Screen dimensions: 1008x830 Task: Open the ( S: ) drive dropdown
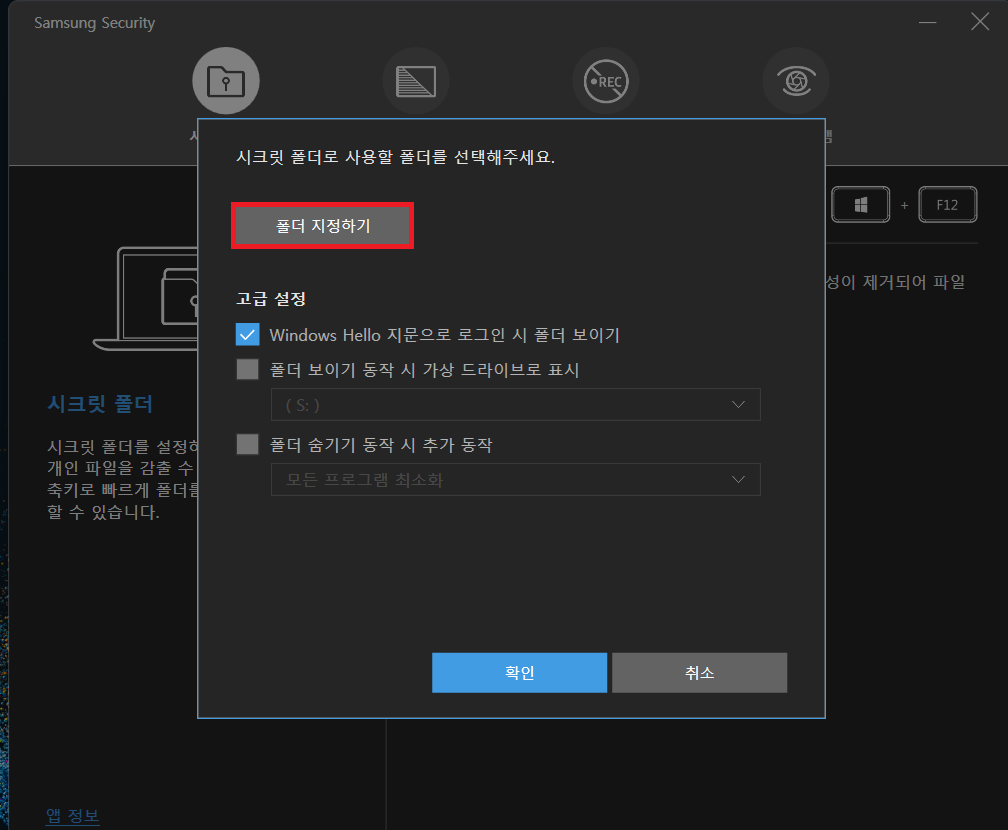pos(516,404)
